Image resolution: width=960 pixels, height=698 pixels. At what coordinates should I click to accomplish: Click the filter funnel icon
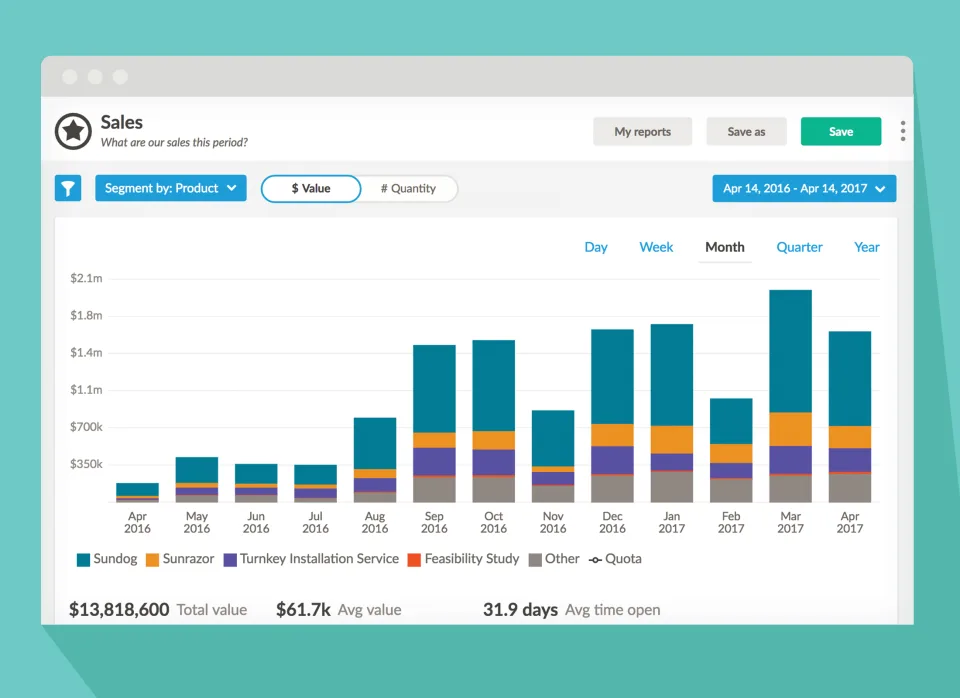point(68,188)
